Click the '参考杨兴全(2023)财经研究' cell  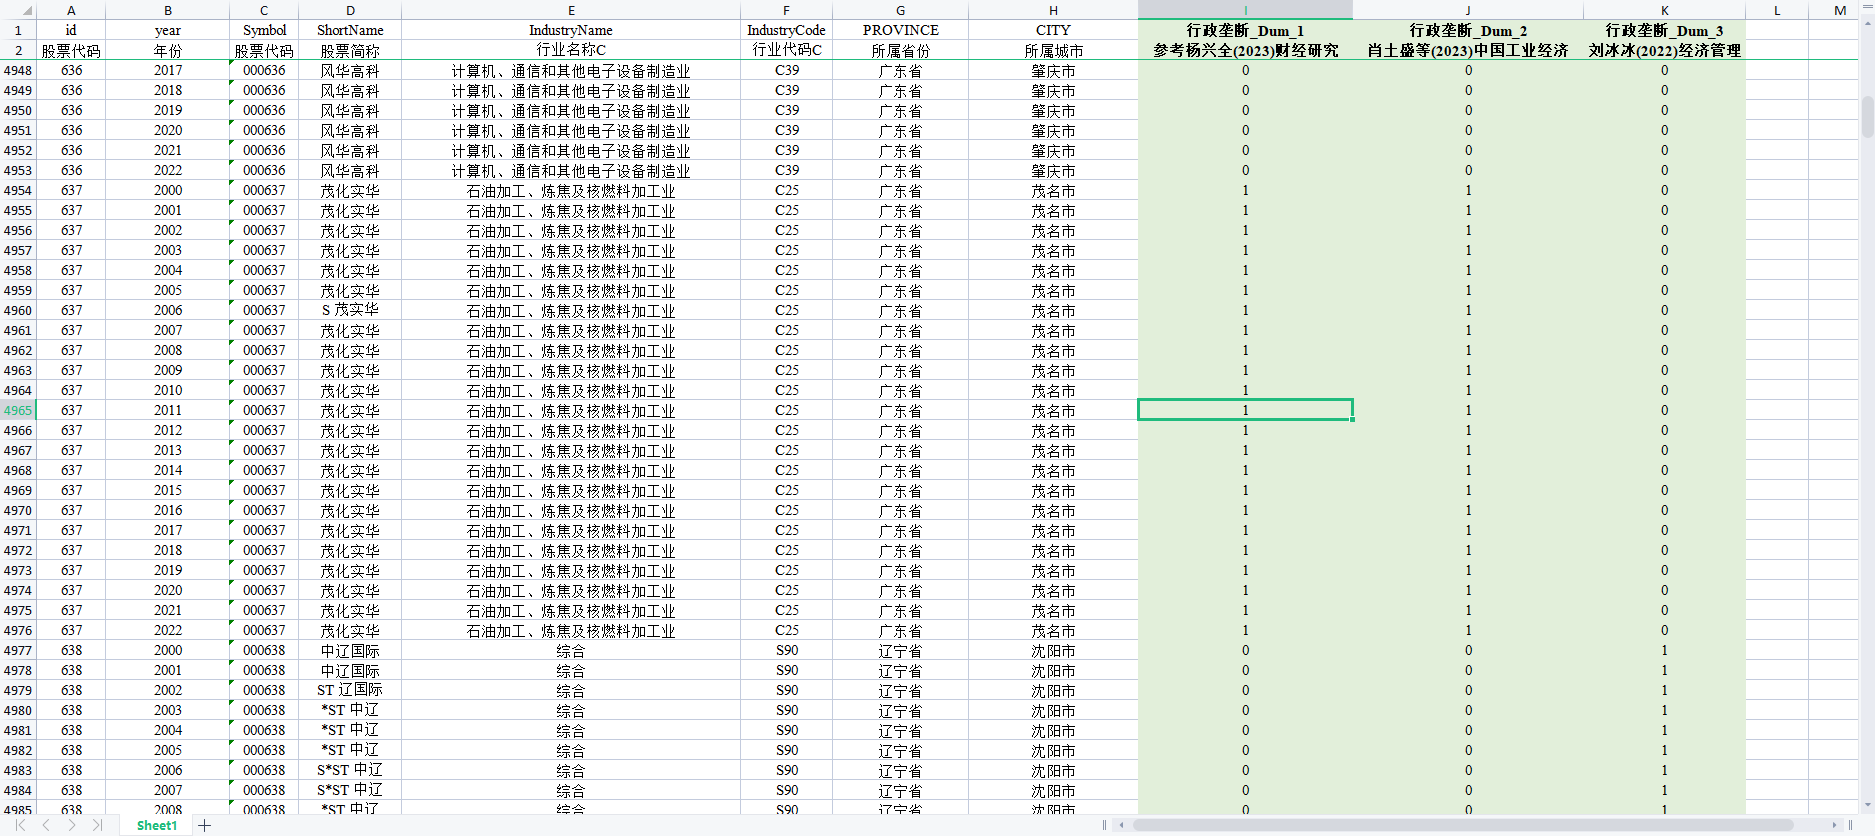1245,50
